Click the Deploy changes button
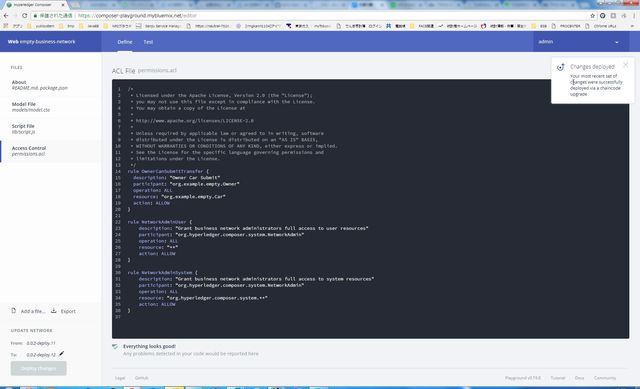 pos(38,368)
